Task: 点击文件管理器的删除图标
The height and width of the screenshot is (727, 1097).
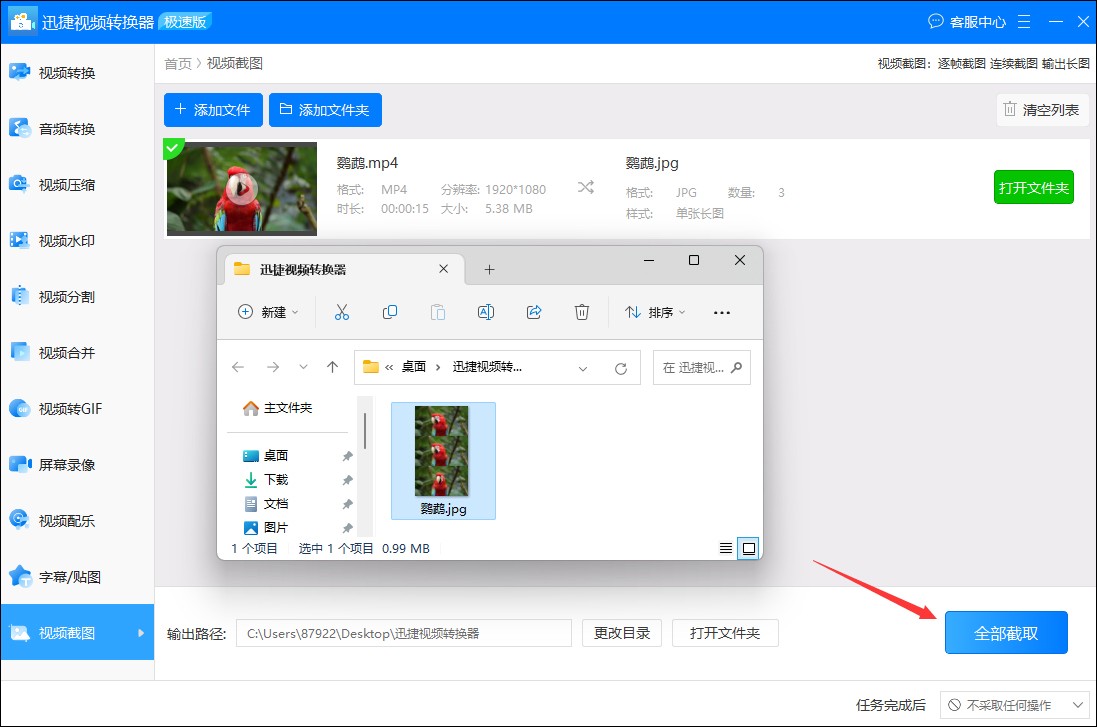Action: tap(582, 312)
